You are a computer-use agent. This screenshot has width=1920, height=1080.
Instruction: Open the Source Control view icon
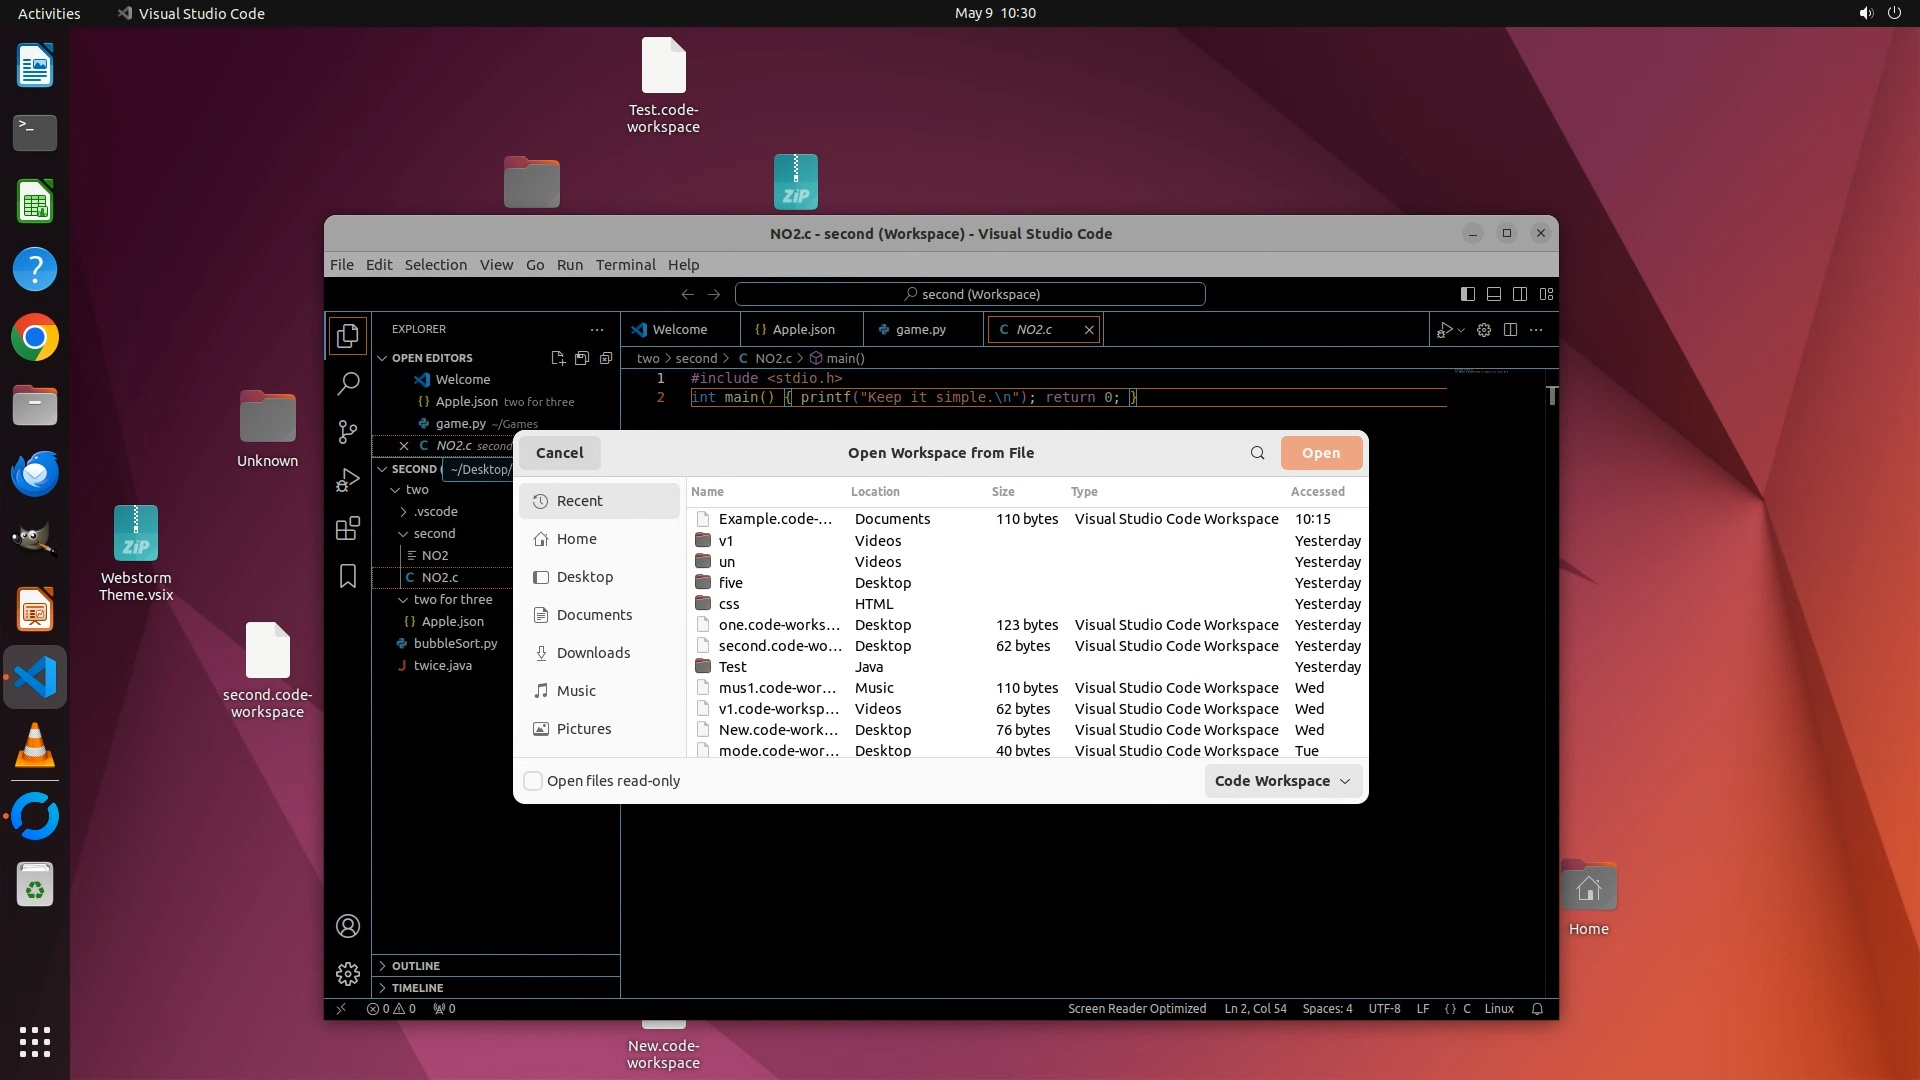pos(348,432)
